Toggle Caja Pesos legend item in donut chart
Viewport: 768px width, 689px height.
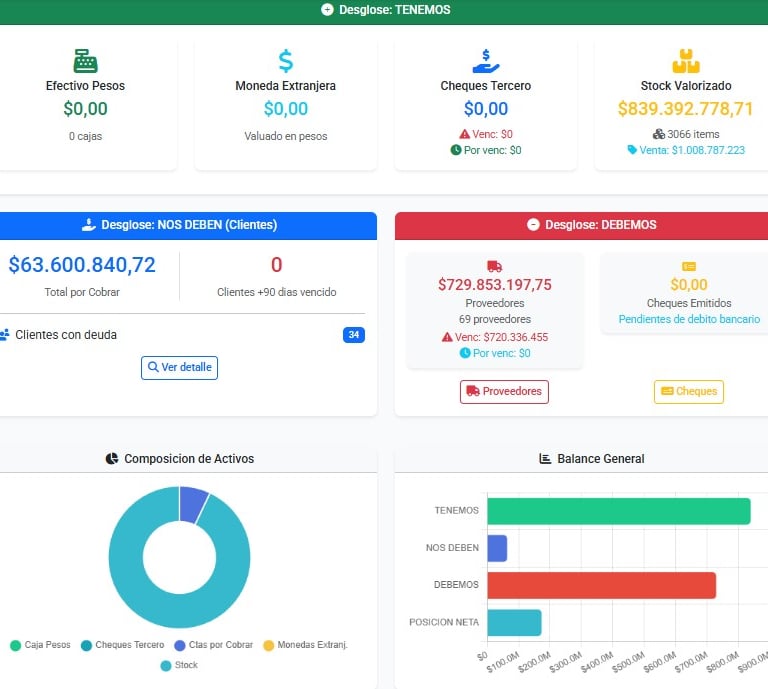coord(40,645)
